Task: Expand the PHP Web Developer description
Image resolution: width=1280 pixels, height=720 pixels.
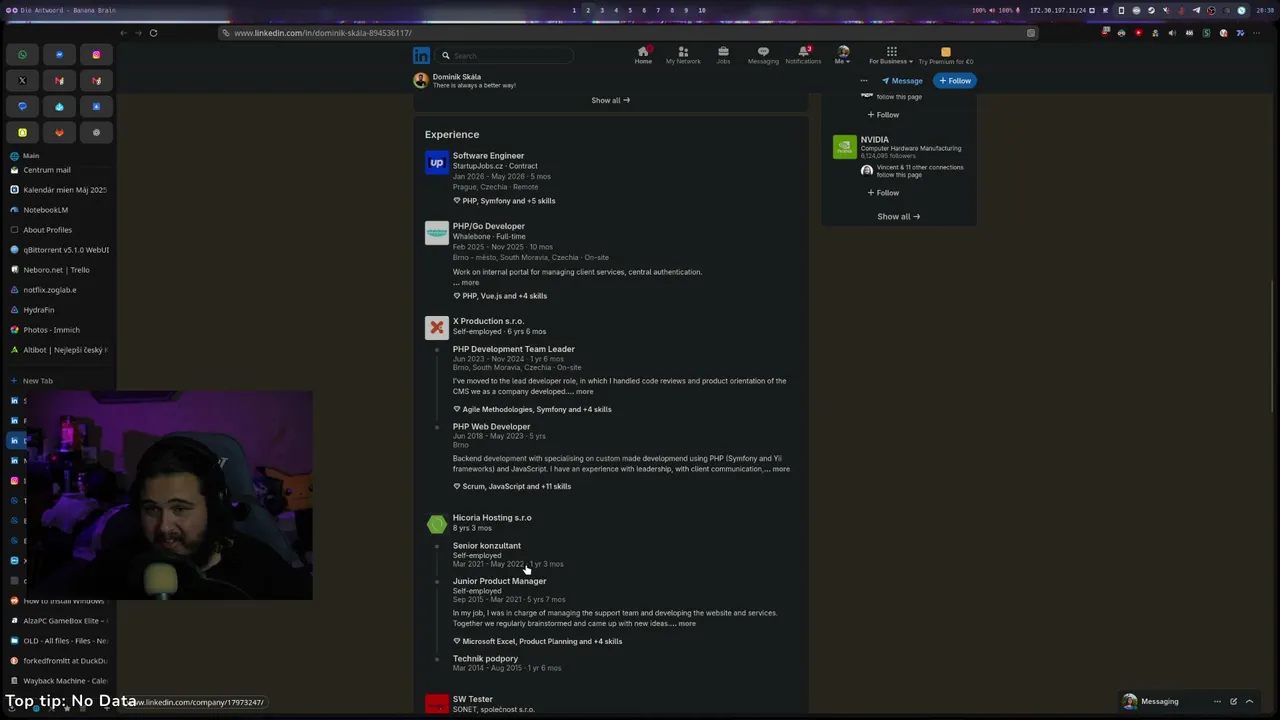Action: (x=780, y=469)
